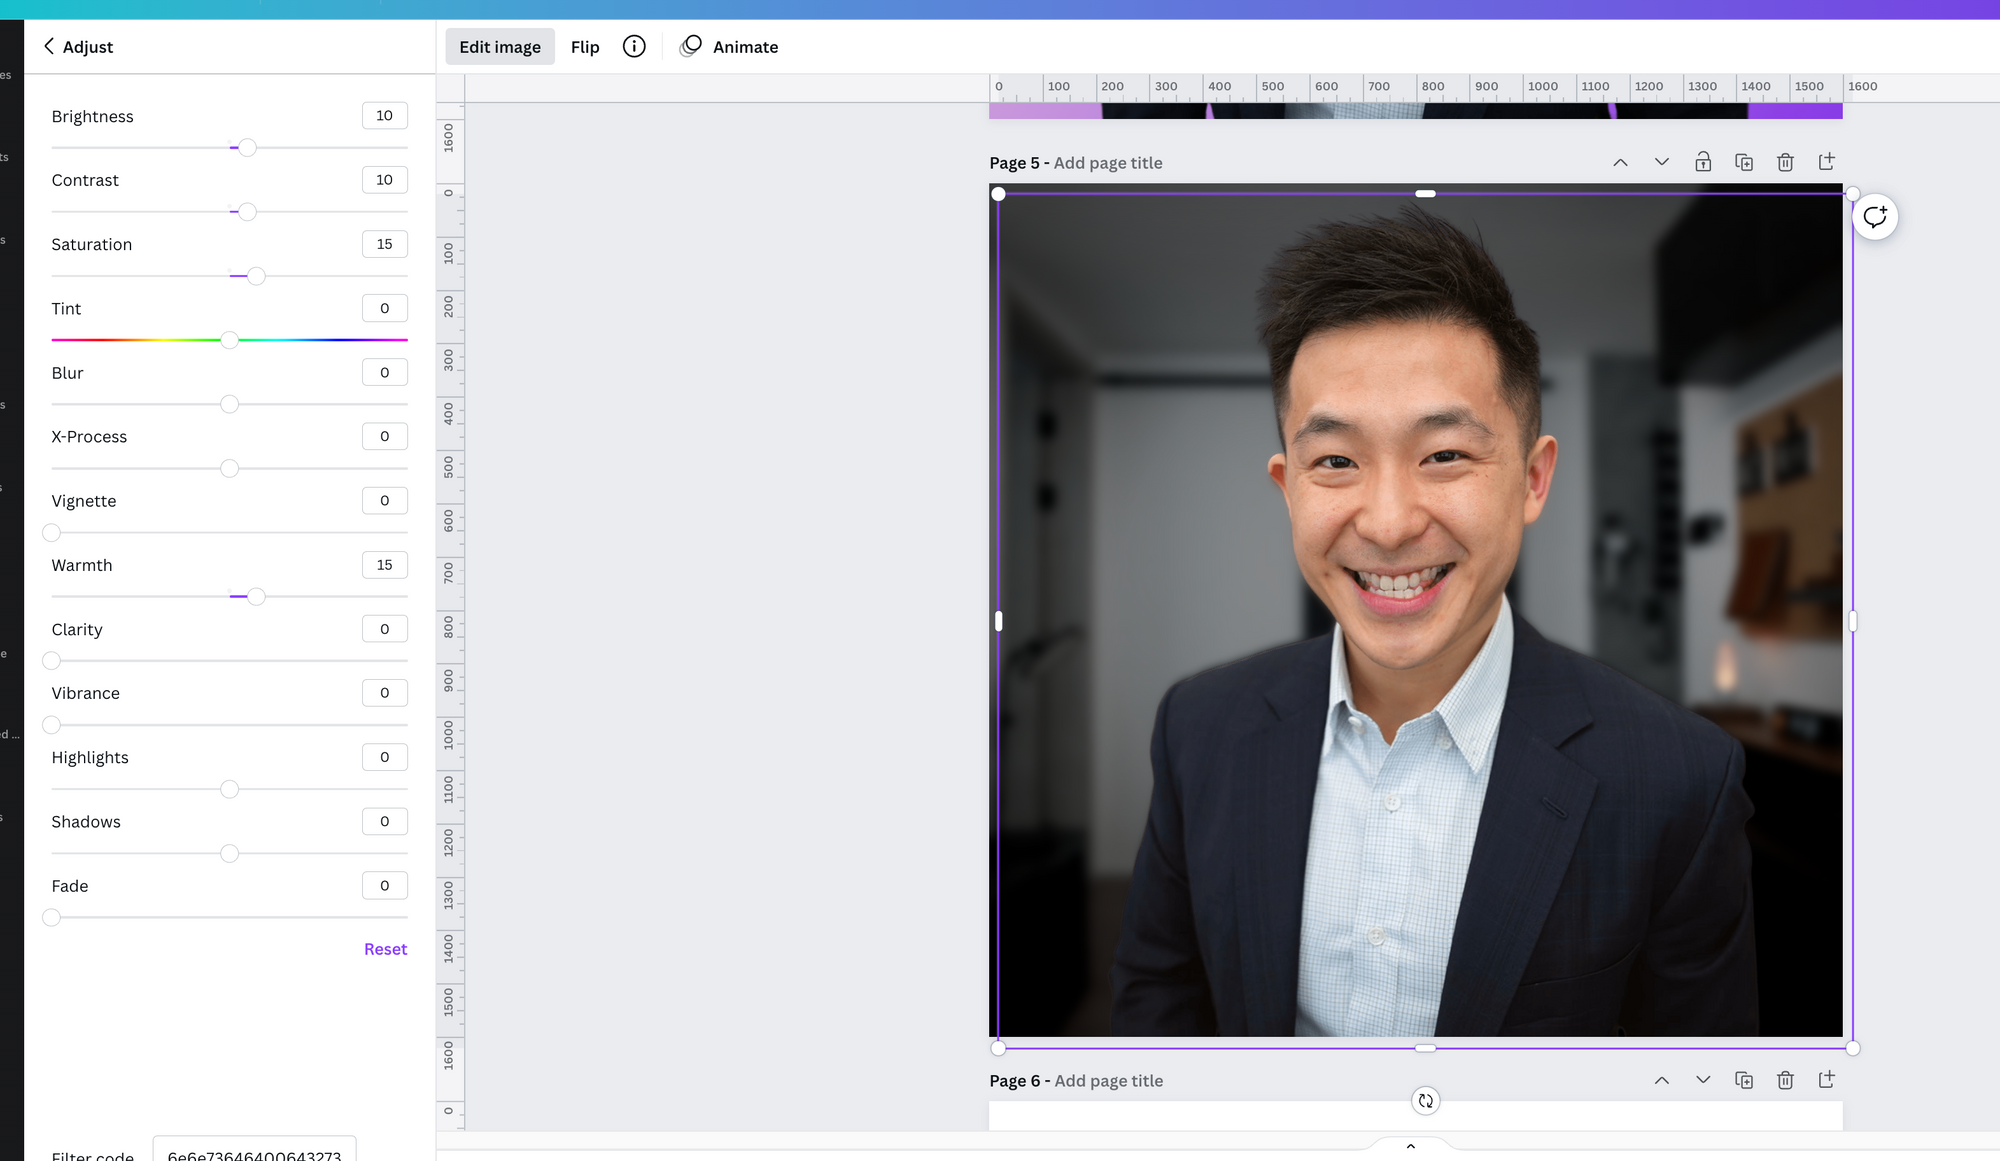Select the portrait photo on Page 5
The image size is (2000, 1161).
(x=1420, y=615)
